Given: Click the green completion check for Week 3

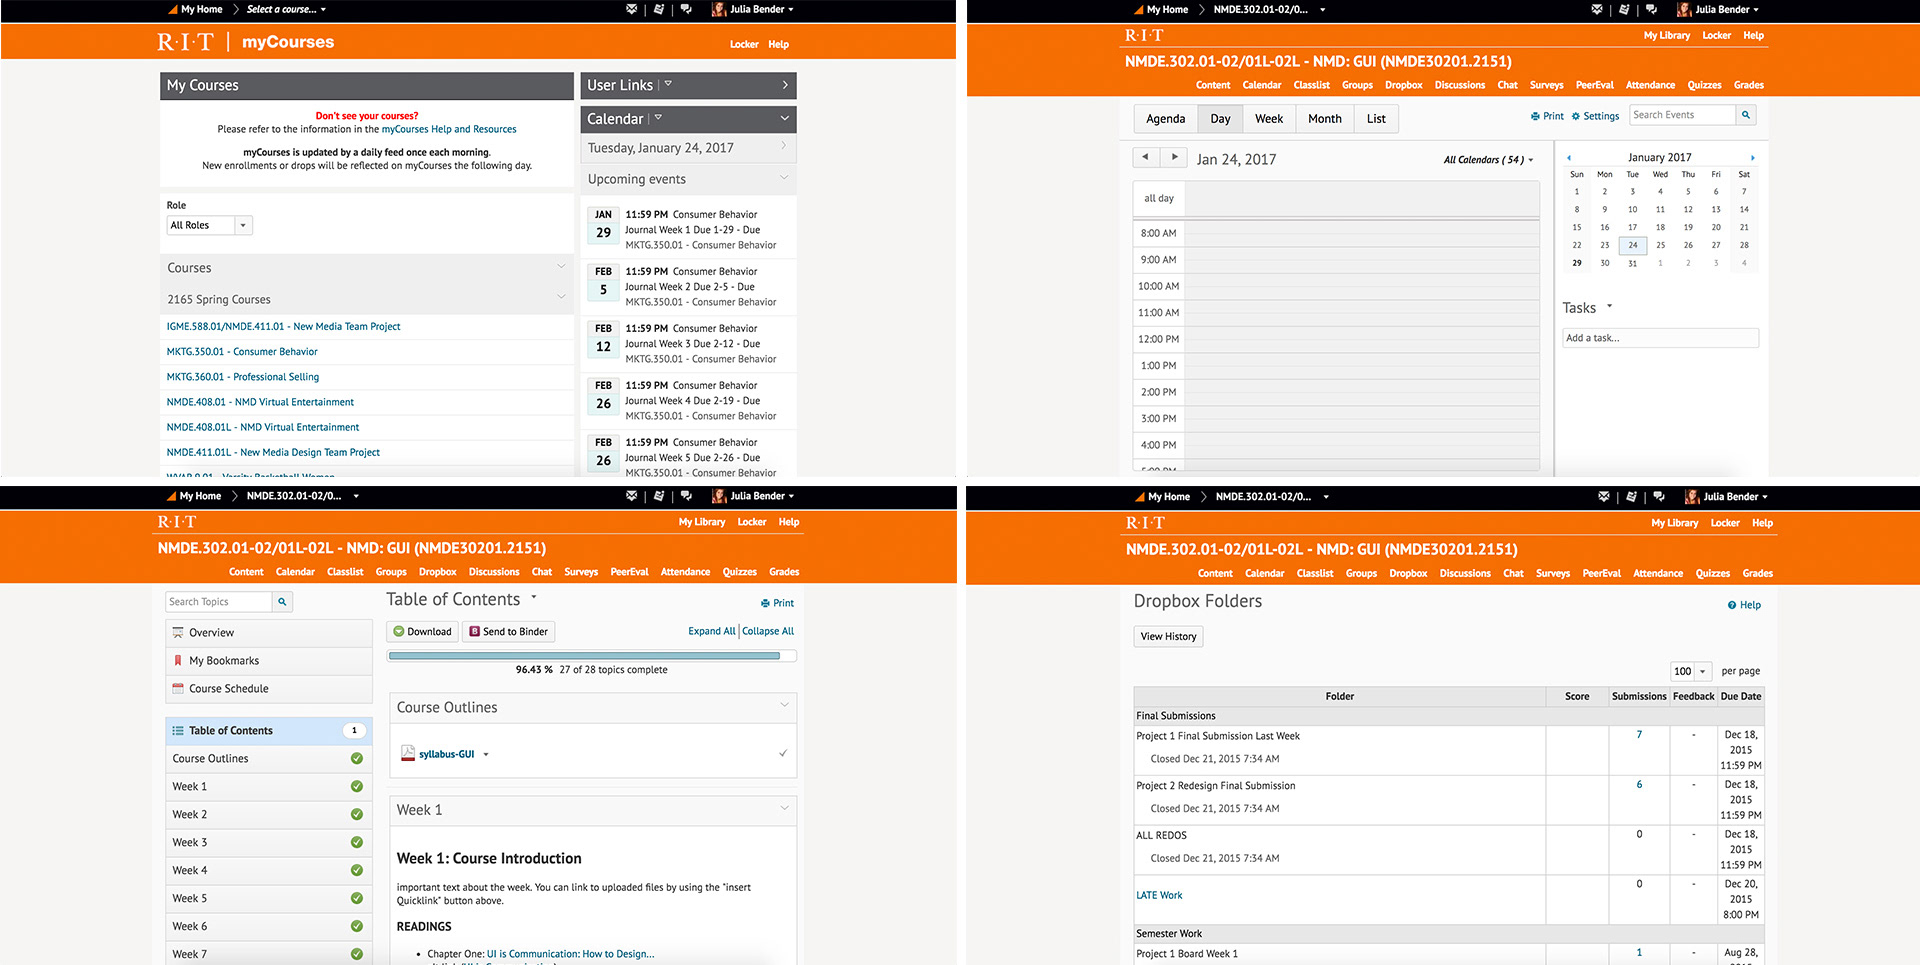Looking at the screenshot, I should pos(356,842).
